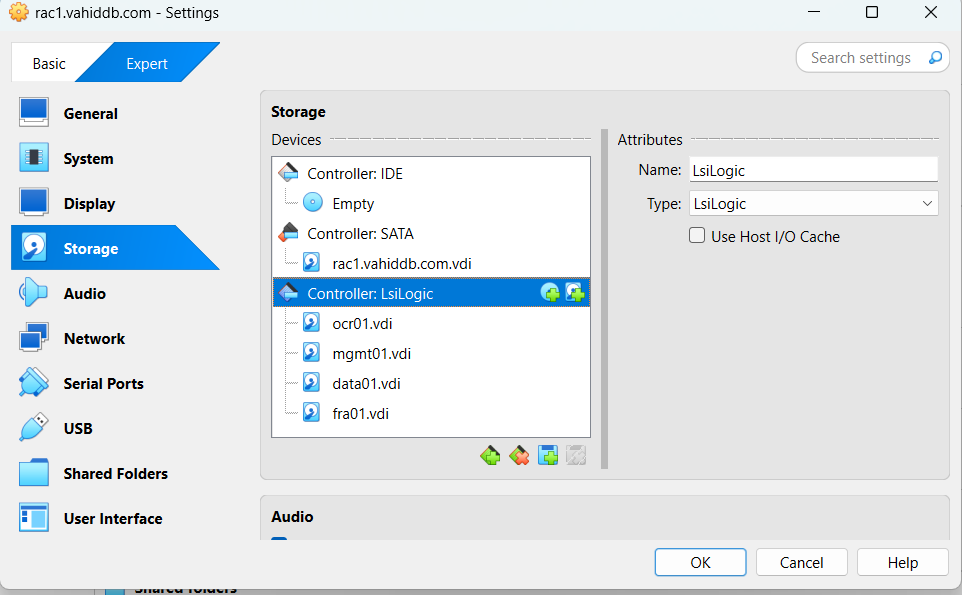Click the add hard disk icon on LsiLogic controller
Viewport: 962px width, 595px height.
click(x=575, y=293)
